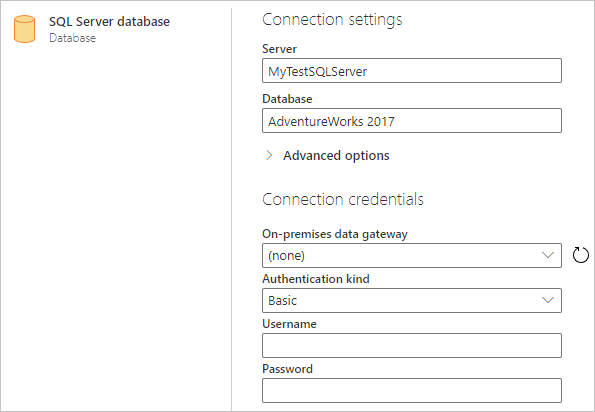Click the Username field label

tap(289, 324)
